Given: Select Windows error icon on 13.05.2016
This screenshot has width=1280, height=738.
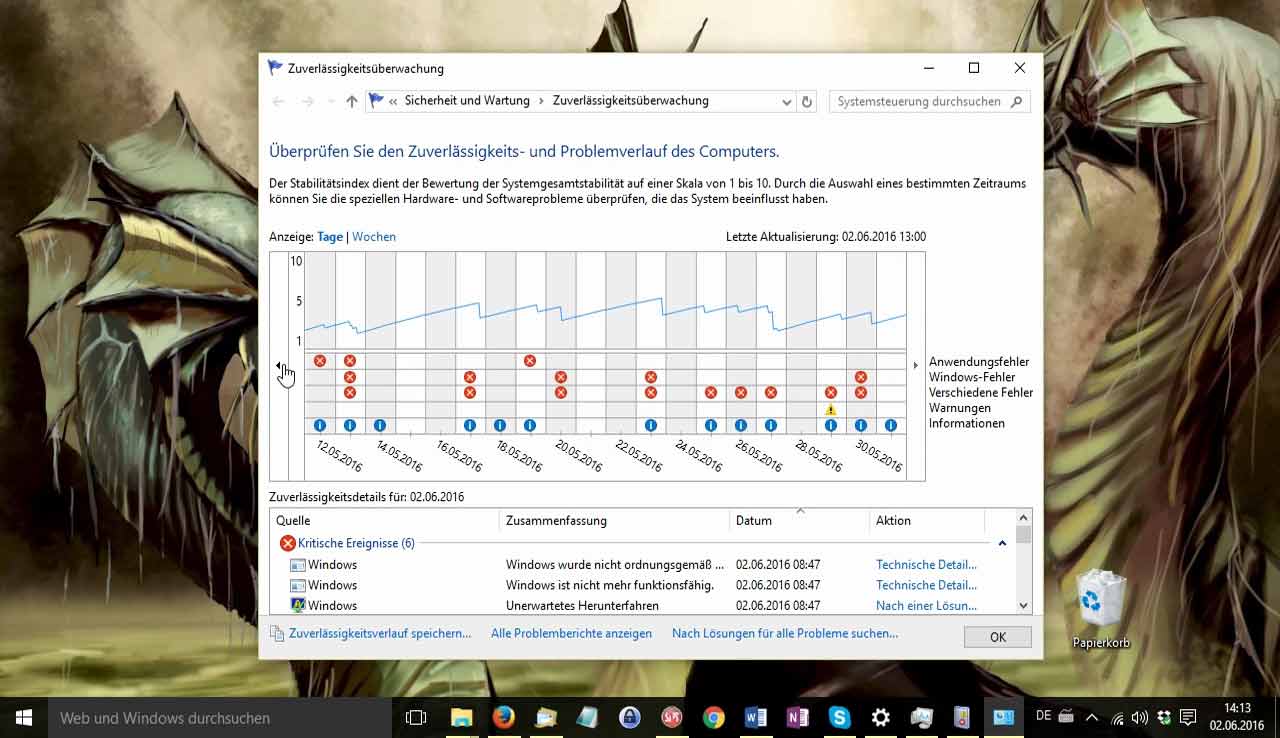Looking at the screenshot, I should click(350, 377).
